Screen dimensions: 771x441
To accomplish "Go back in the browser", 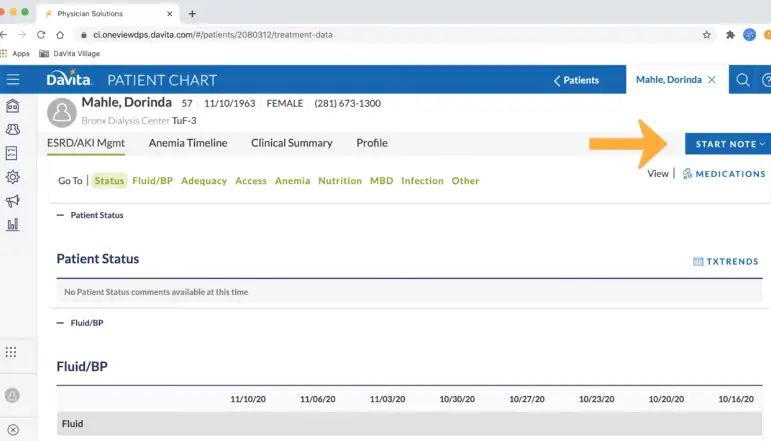I will click(x=4, y=35).
